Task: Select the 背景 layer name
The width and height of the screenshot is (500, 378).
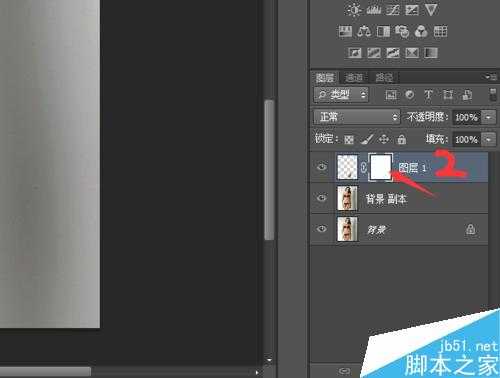Action: click(x=377, y=230)
